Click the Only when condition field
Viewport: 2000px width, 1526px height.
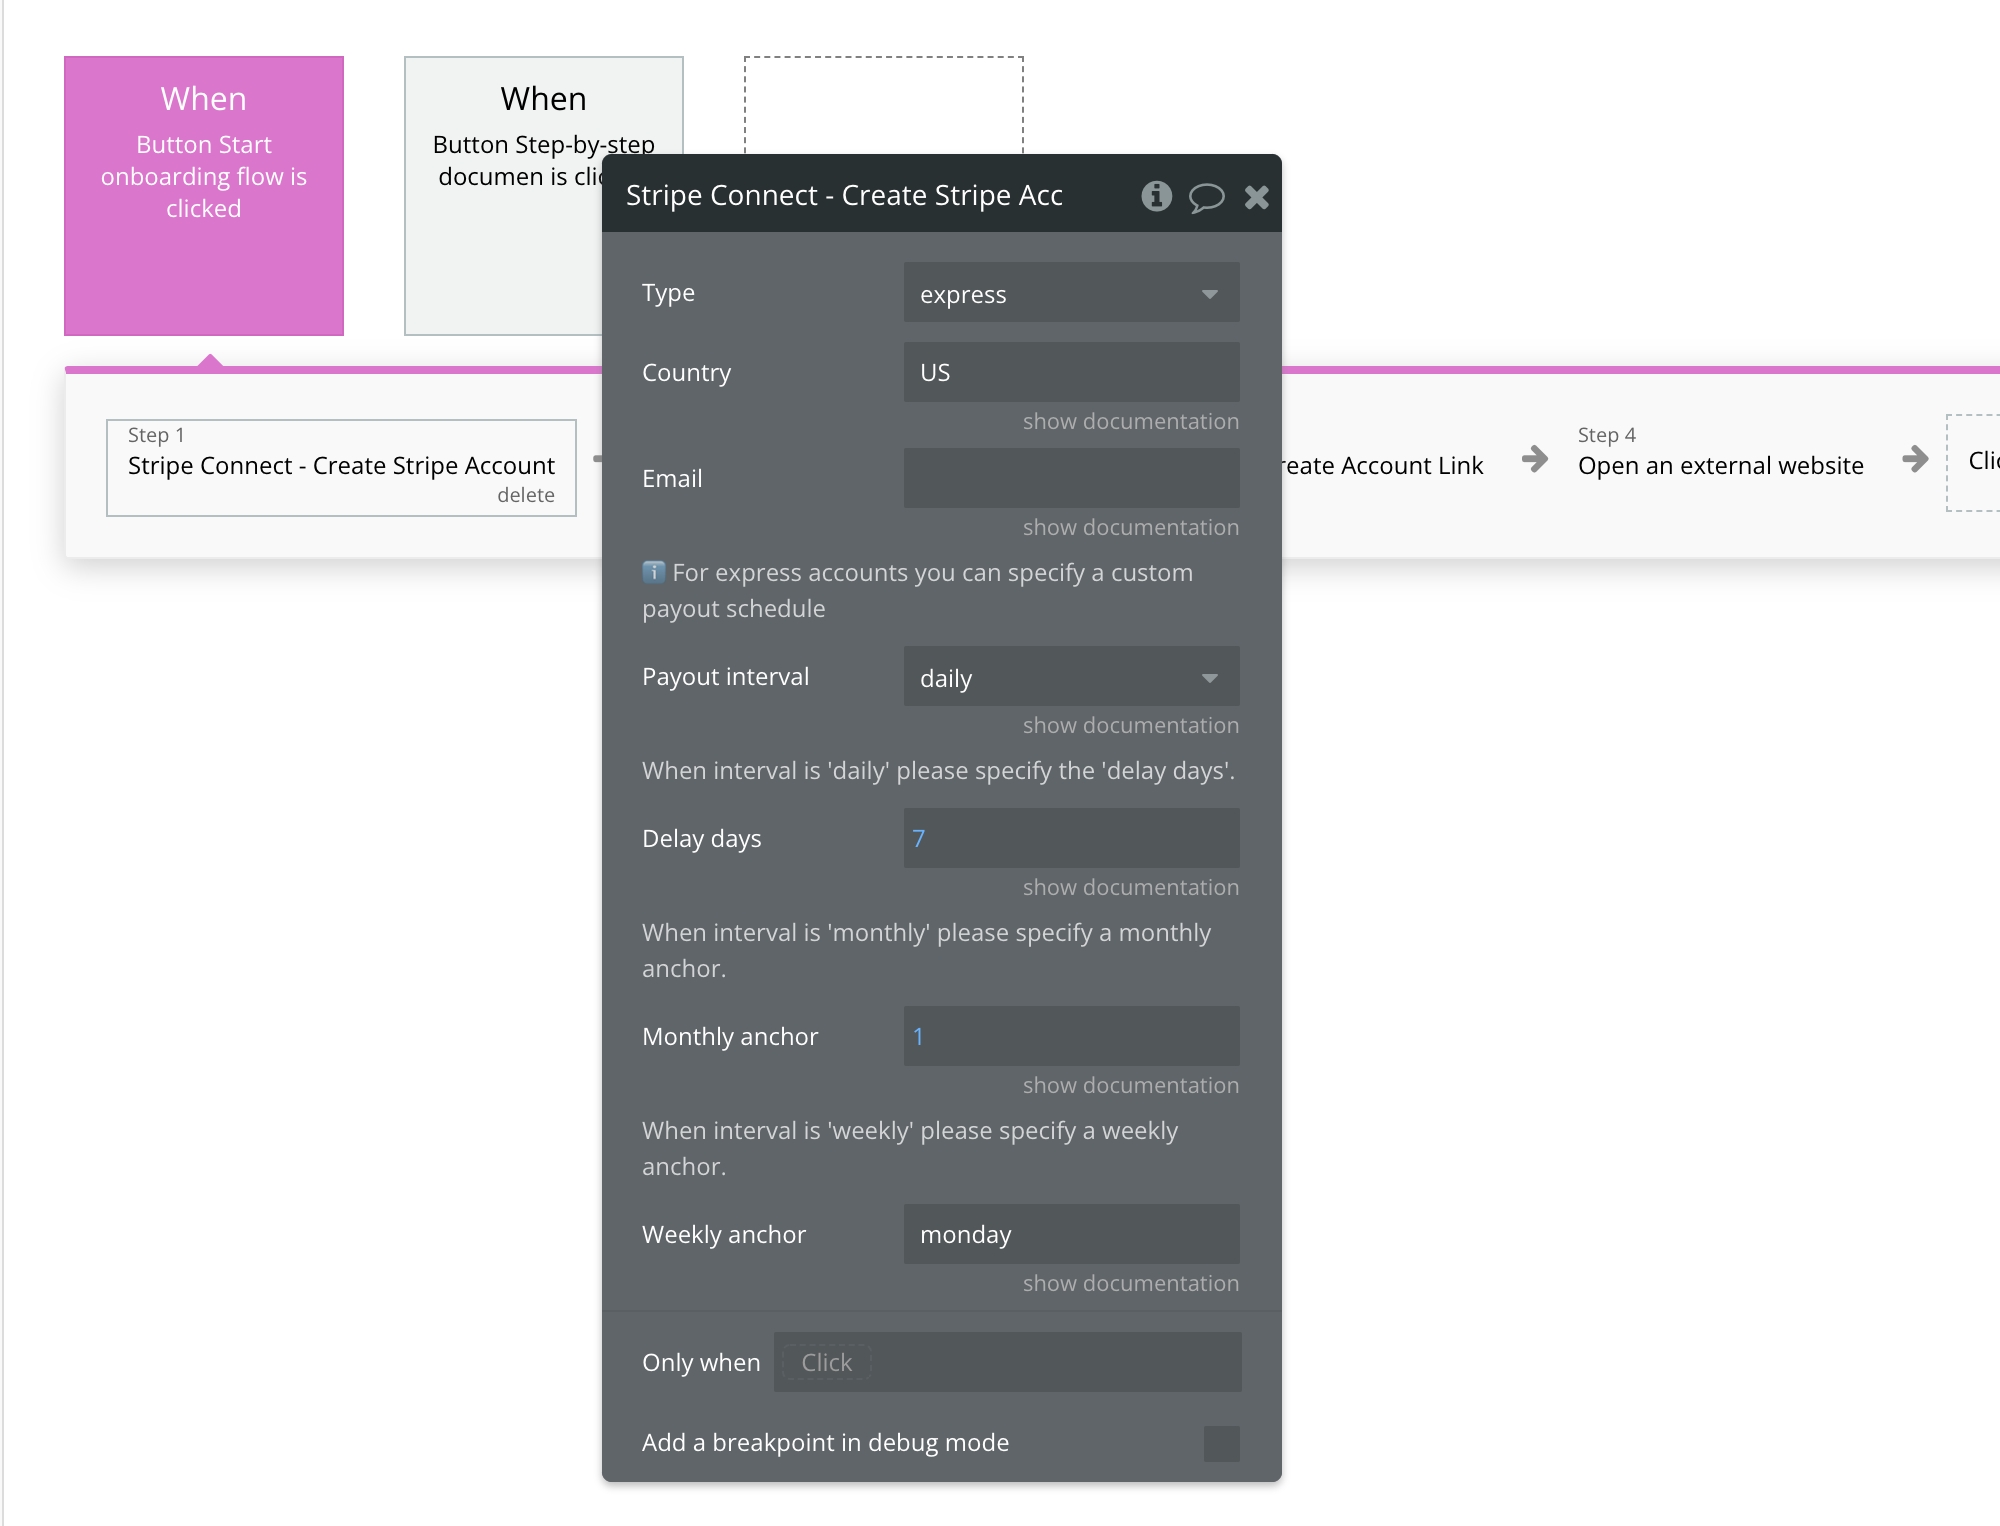coord(1007,1362)
